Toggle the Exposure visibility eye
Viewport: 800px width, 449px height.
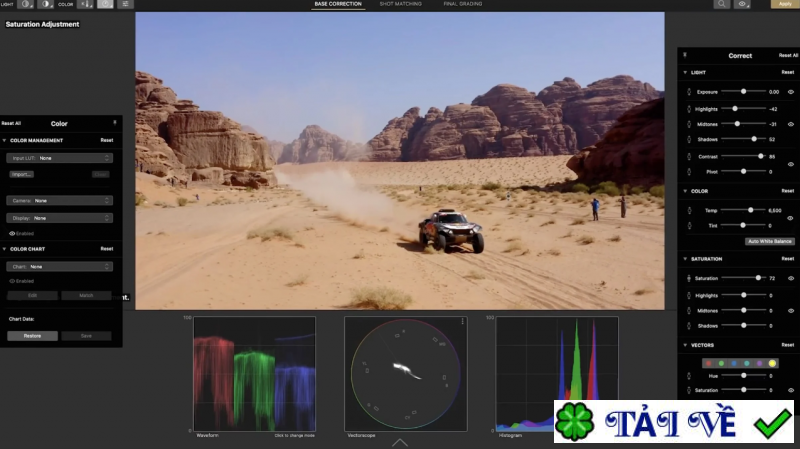click(x=790, y=91)
